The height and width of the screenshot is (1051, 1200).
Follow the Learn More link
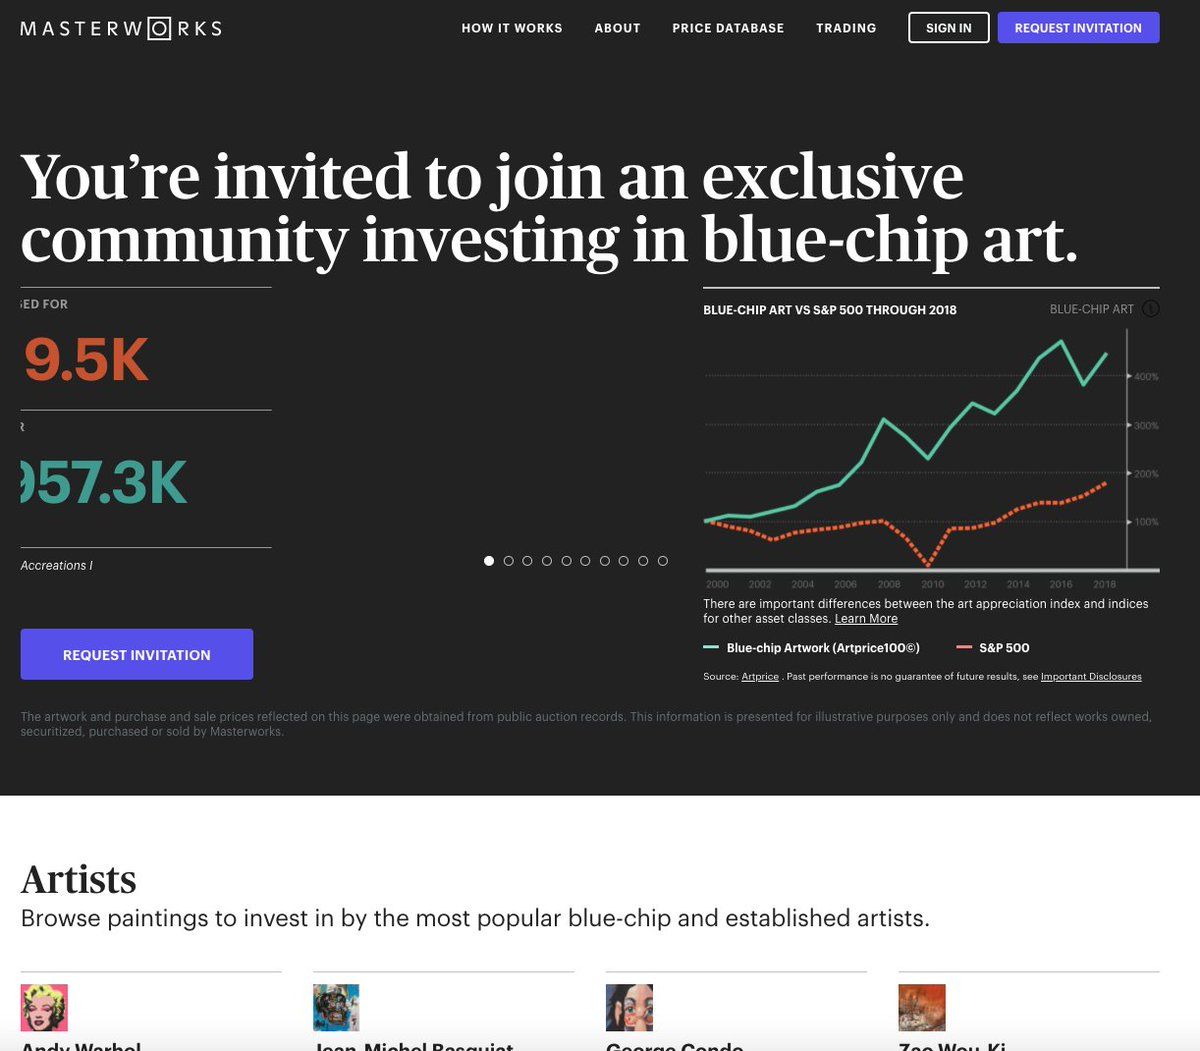(866, 619)
